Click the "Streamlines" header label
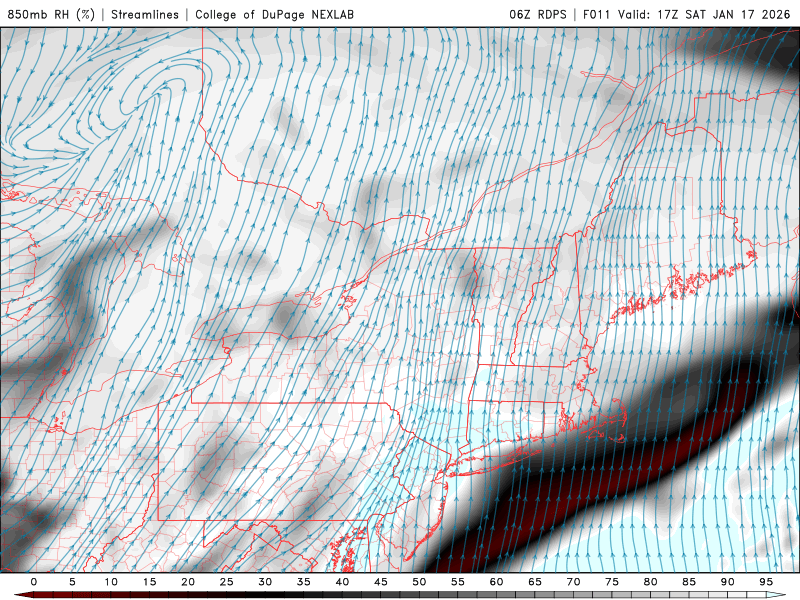Image resolution: width=800 pixels, height=600 pixels. [145, 14]
